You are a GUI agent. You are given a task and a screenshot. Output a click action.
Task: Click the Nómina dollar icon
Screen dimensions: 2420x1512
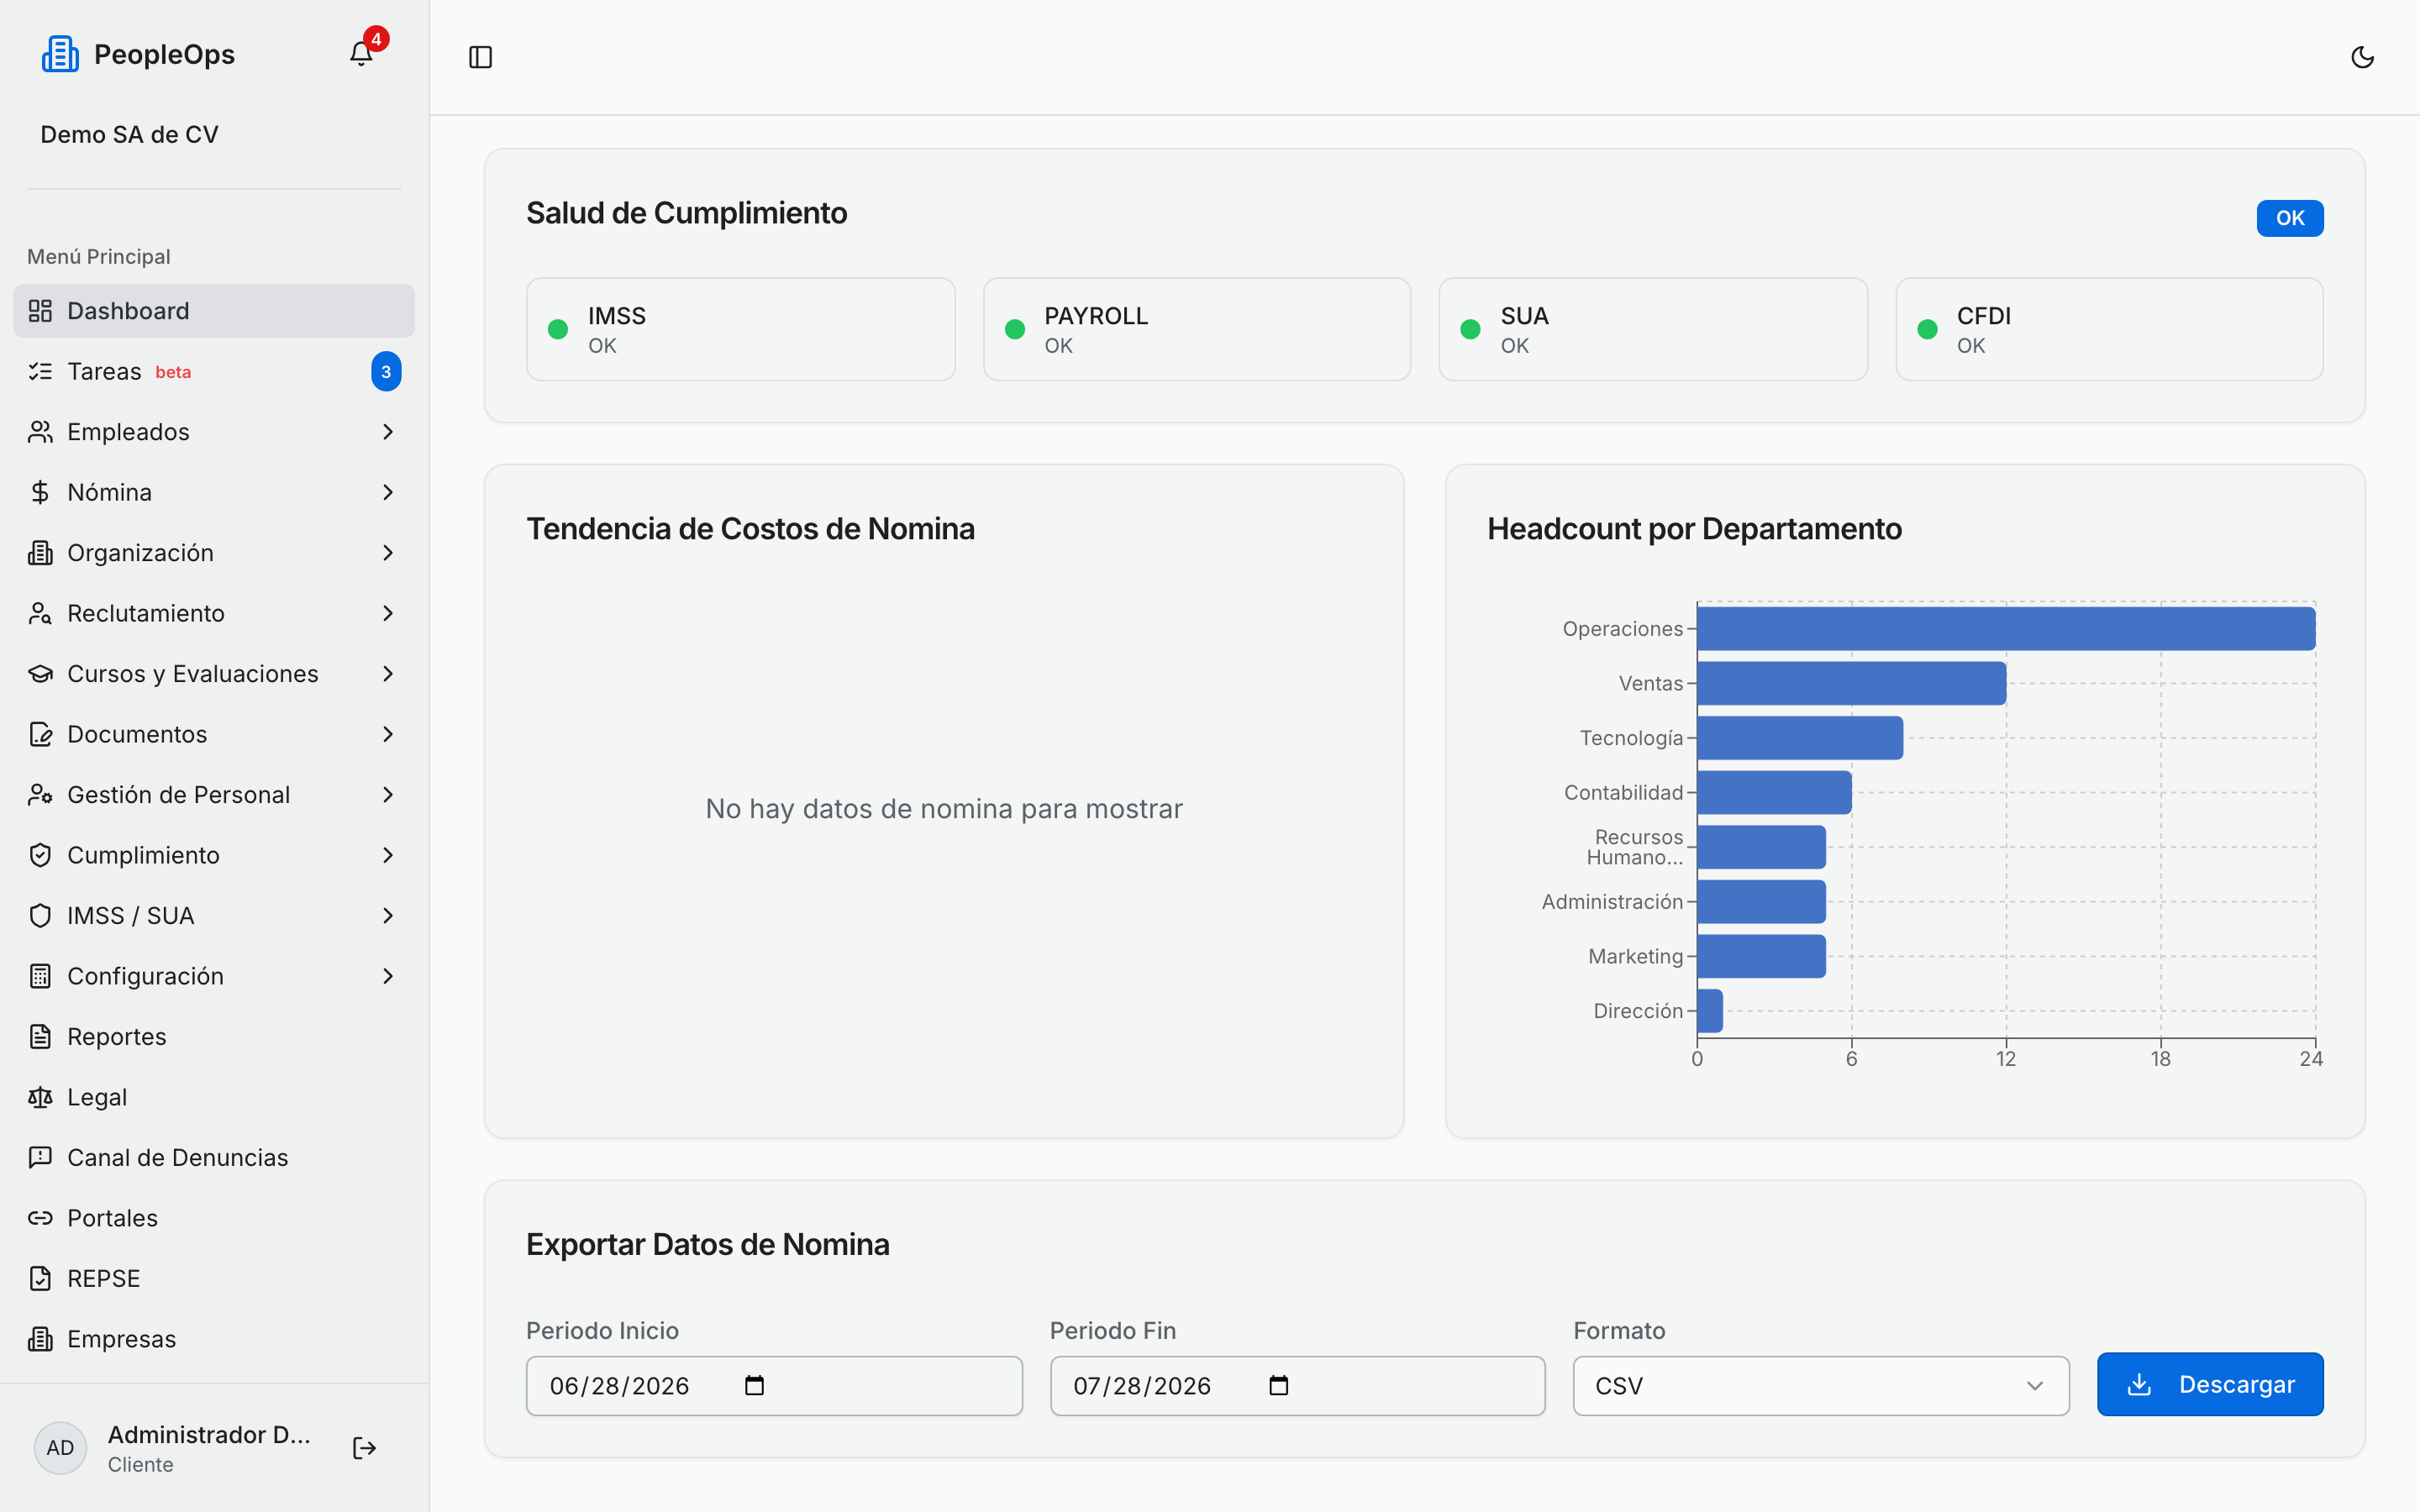click(x=40, y=492)
